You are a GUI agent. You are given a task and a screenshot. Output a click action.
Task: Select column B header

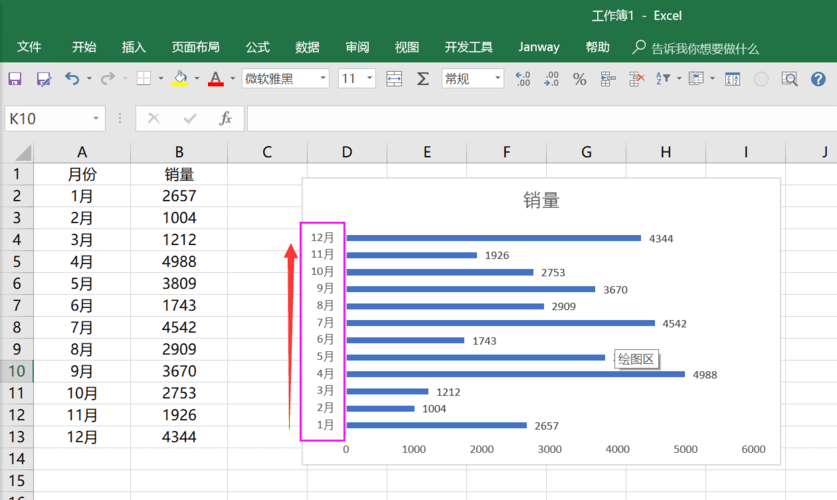(179, 152)
